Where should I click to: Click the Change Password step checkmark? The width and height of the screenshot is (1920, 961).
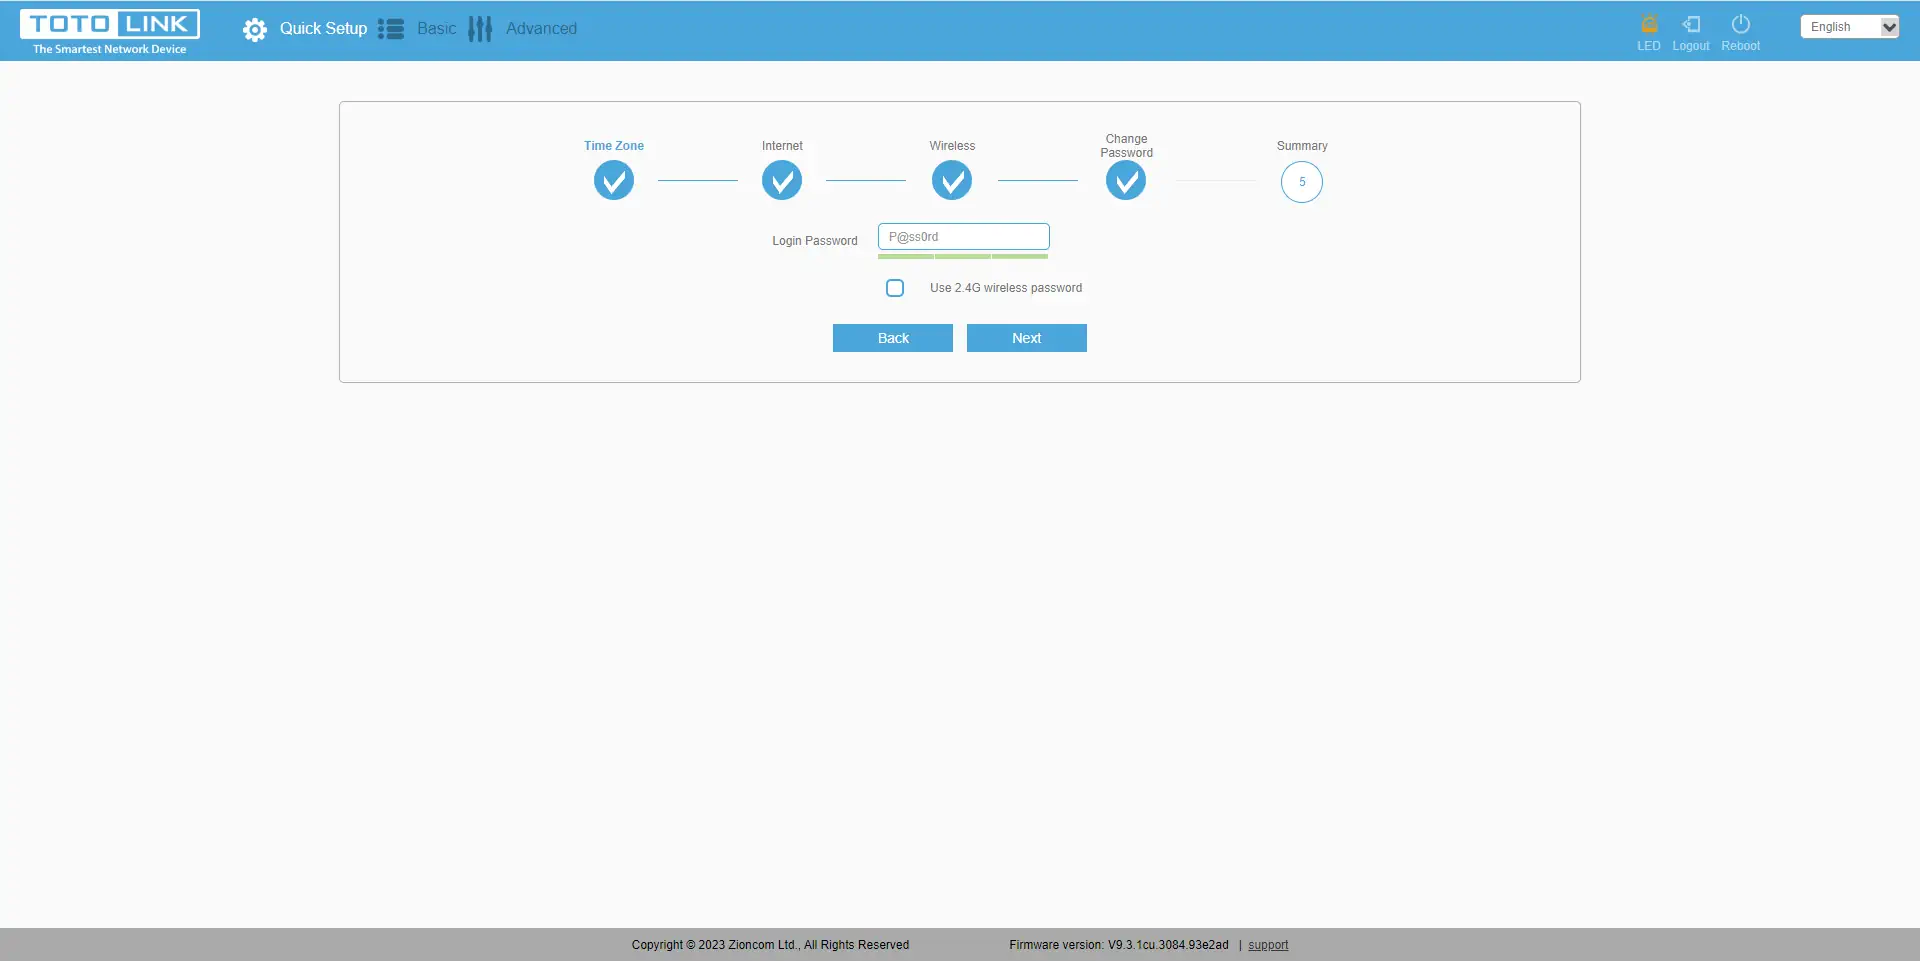click(1126, 181)
